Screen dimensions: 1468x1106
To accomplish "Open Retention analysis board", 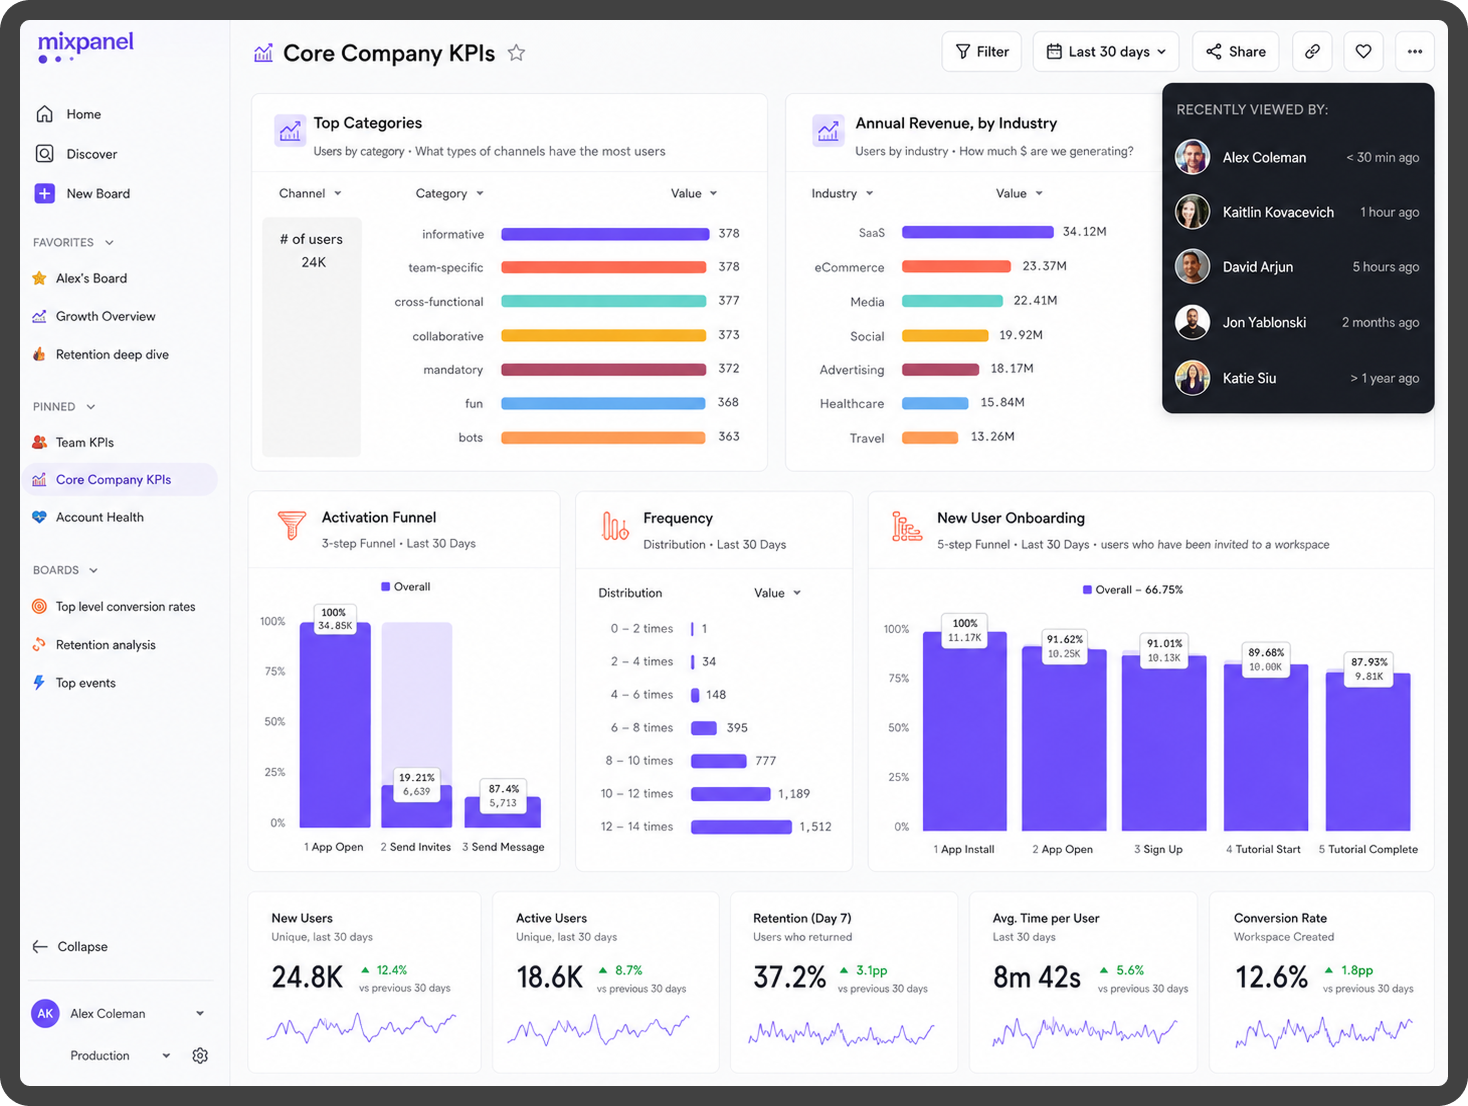I will click(x=94, y=645).
